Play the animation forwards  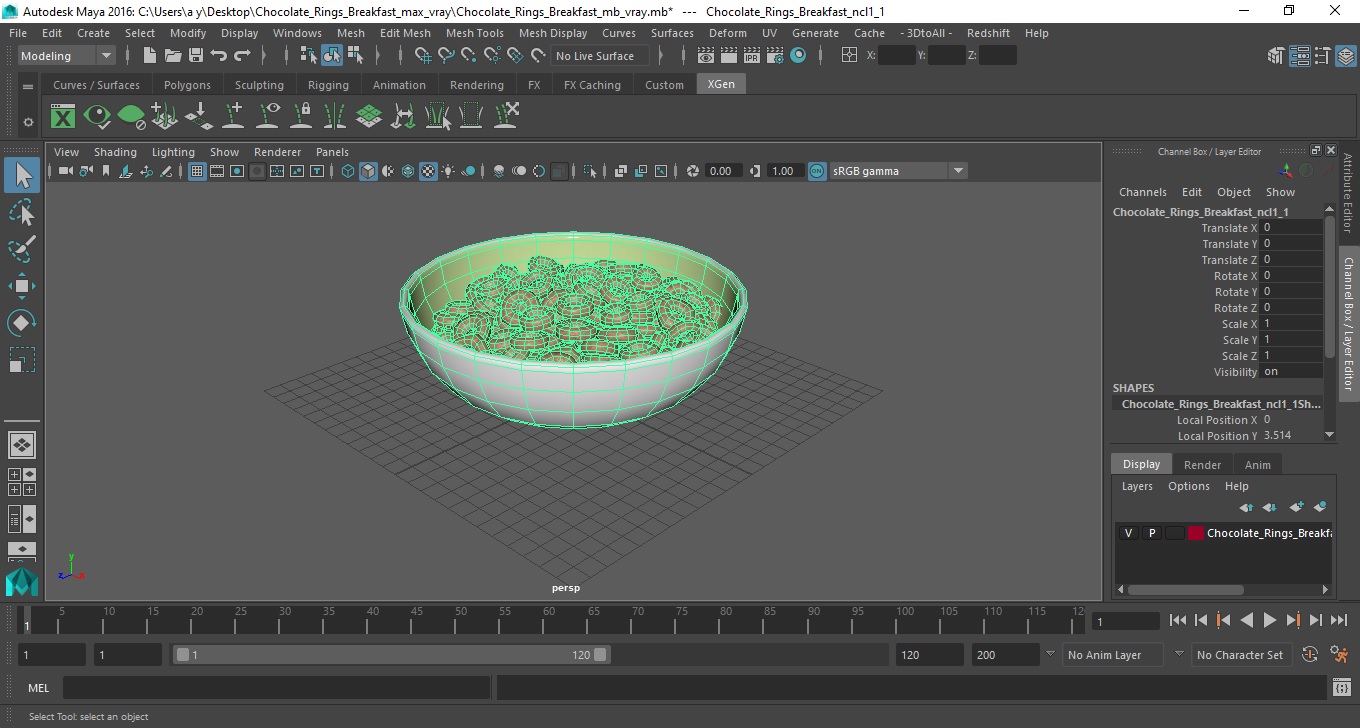(x=1269, y=620)
